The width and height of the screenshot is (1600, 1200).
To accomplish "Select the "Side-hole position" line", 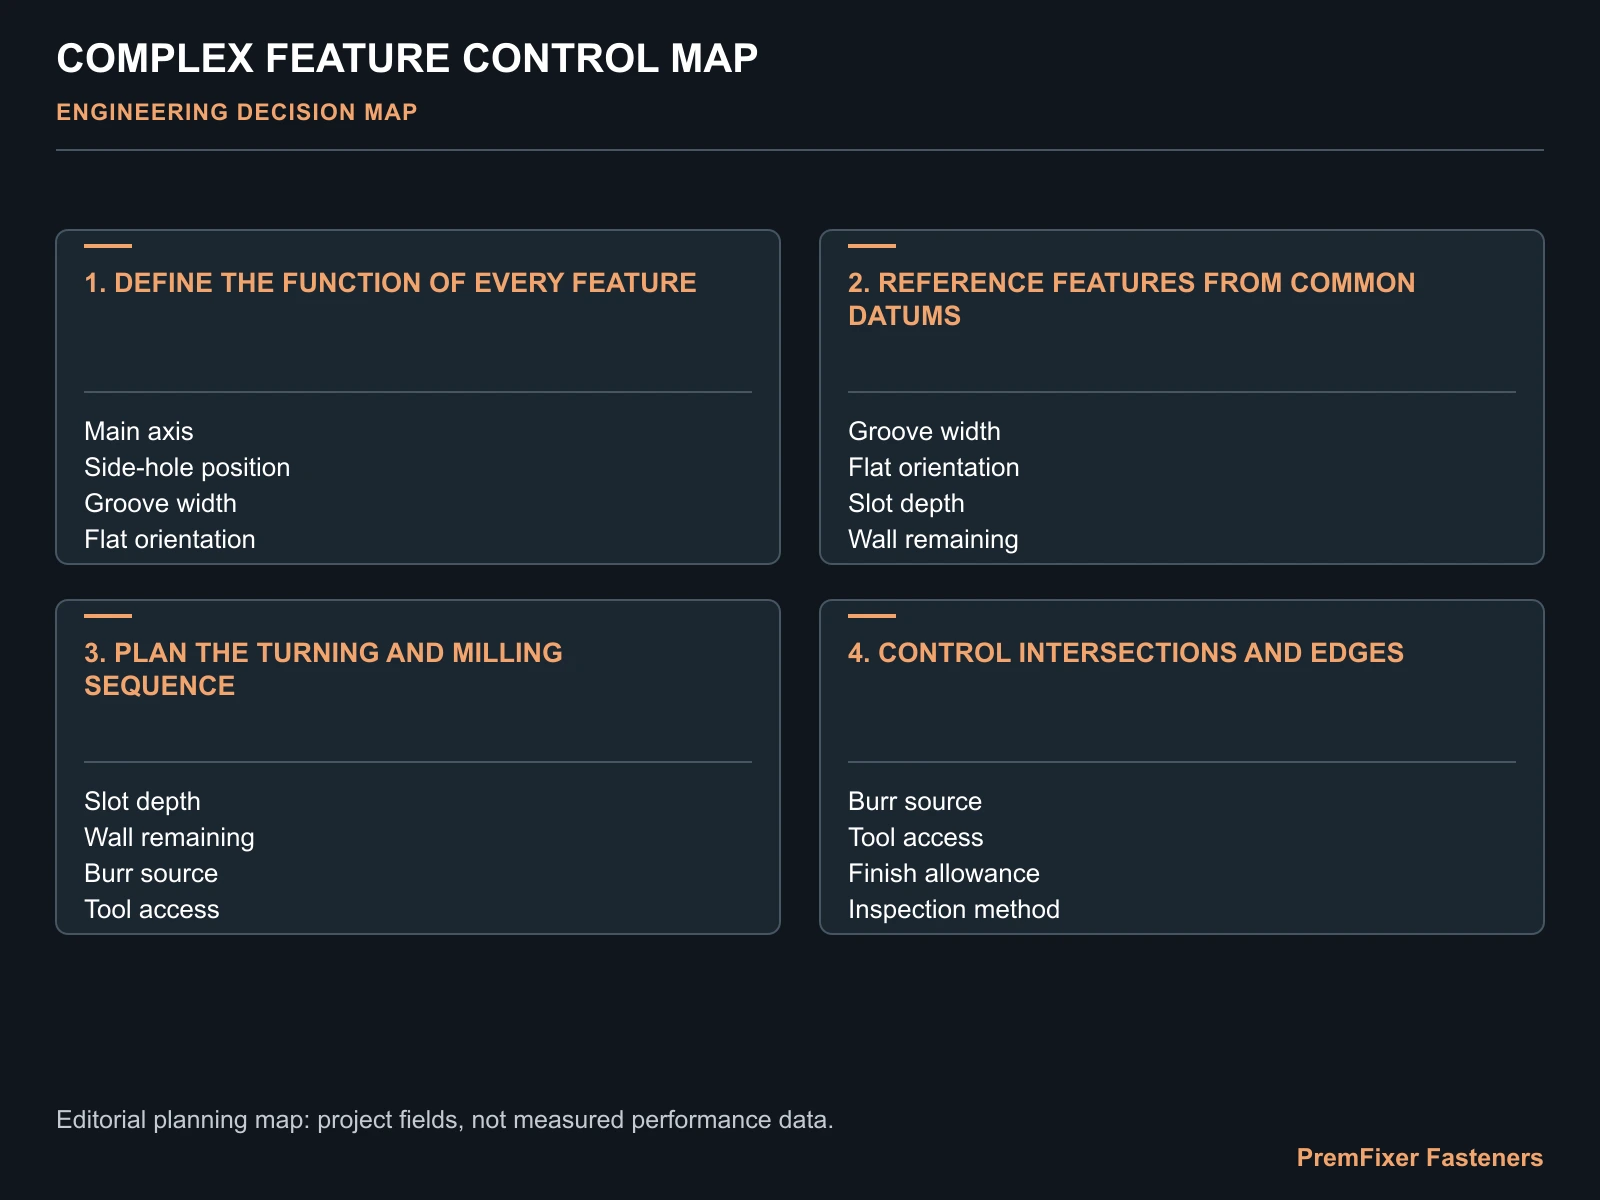I will pyautogui.click(x=187, y=467).
